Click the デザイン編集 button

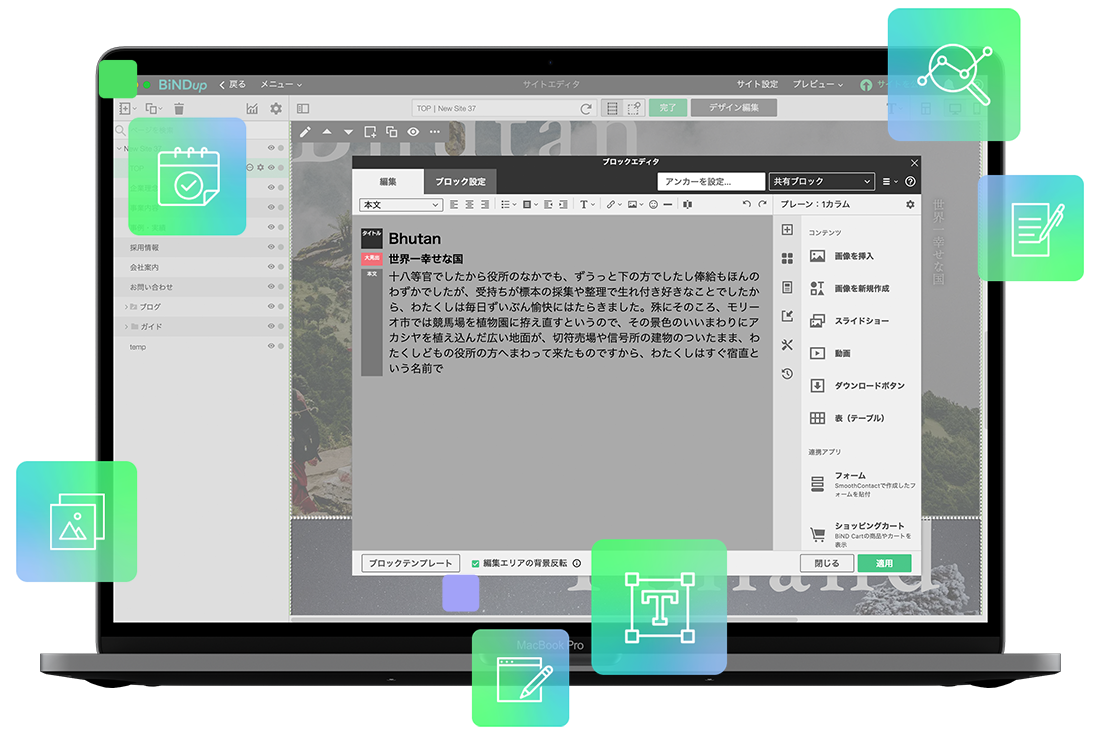[x=734, y=107]
